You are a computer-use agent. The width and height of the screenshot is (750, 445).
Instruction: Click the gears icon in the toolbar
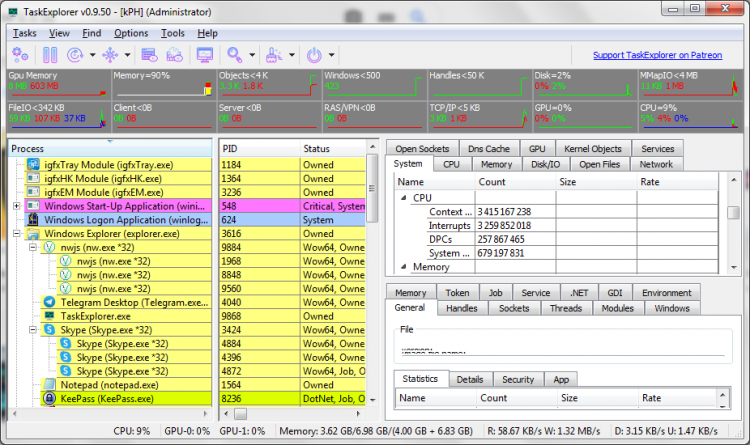point(19,55)
